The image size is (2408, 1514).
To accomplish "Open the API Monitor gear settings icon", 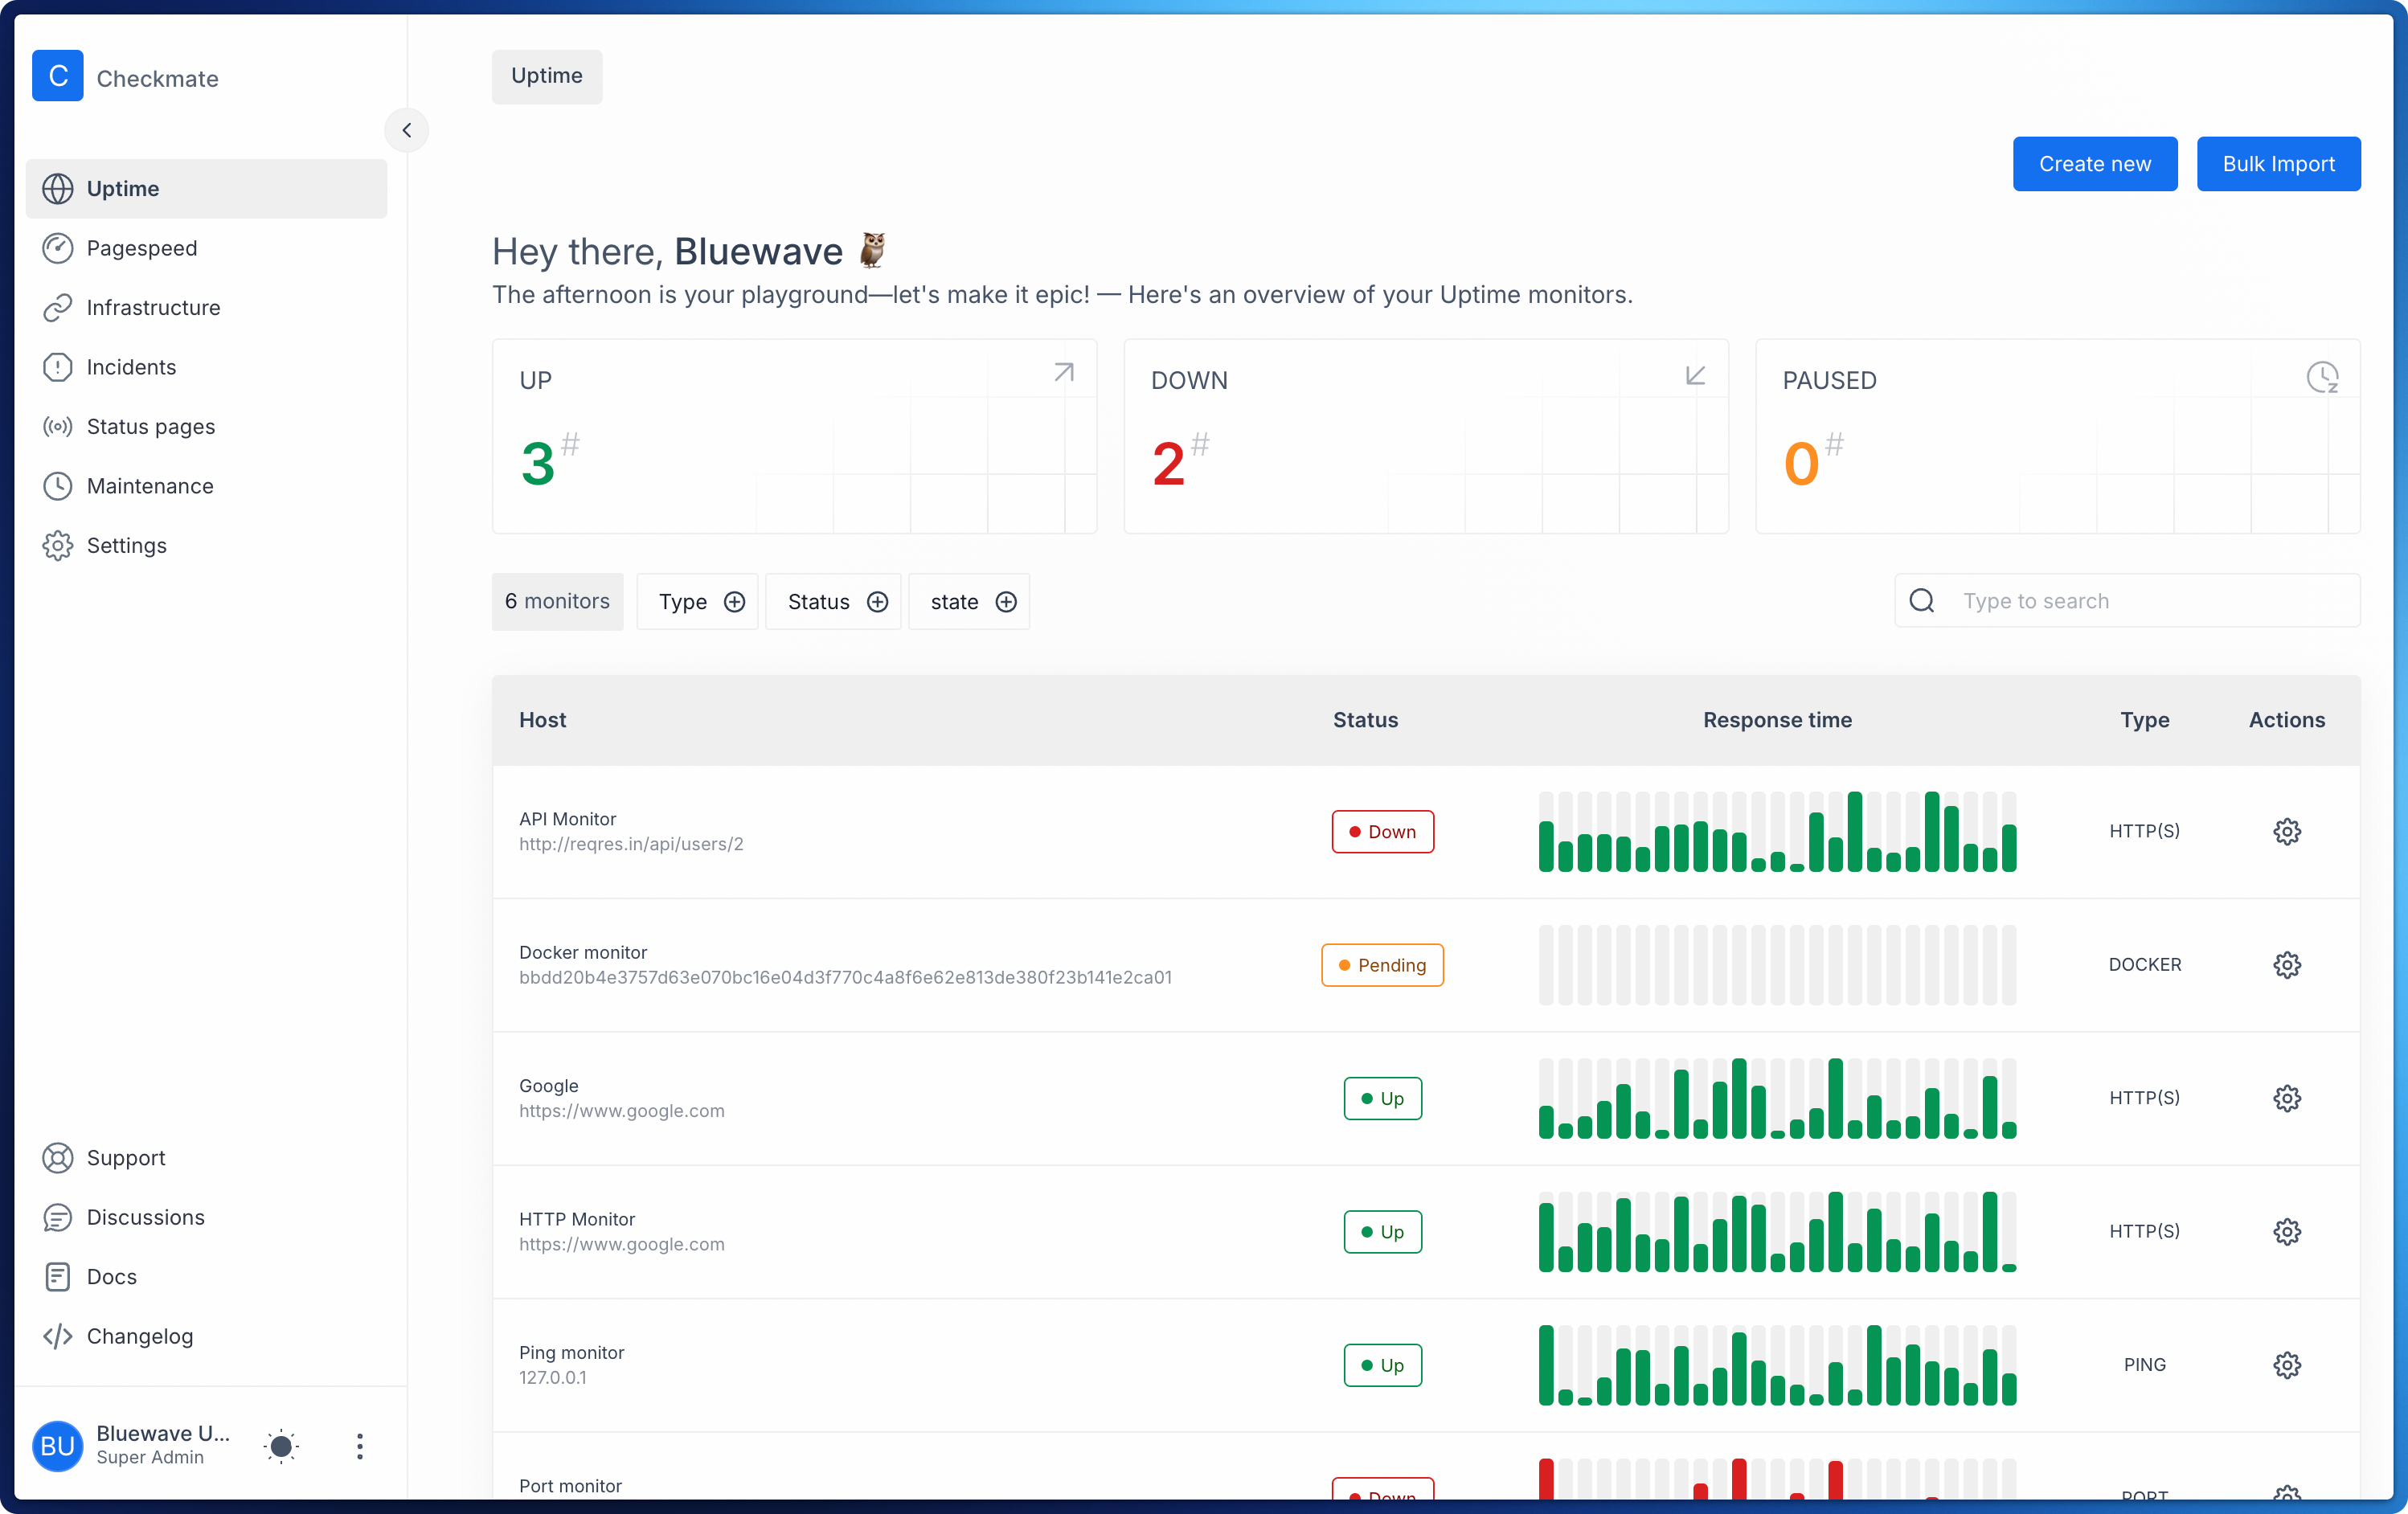I will pyautogui.click(x=2286, y=831).
